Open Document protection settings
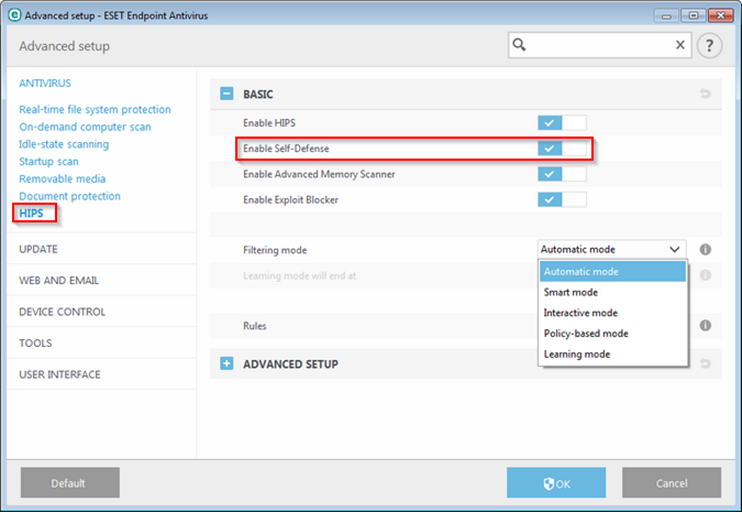 point(70,196)
